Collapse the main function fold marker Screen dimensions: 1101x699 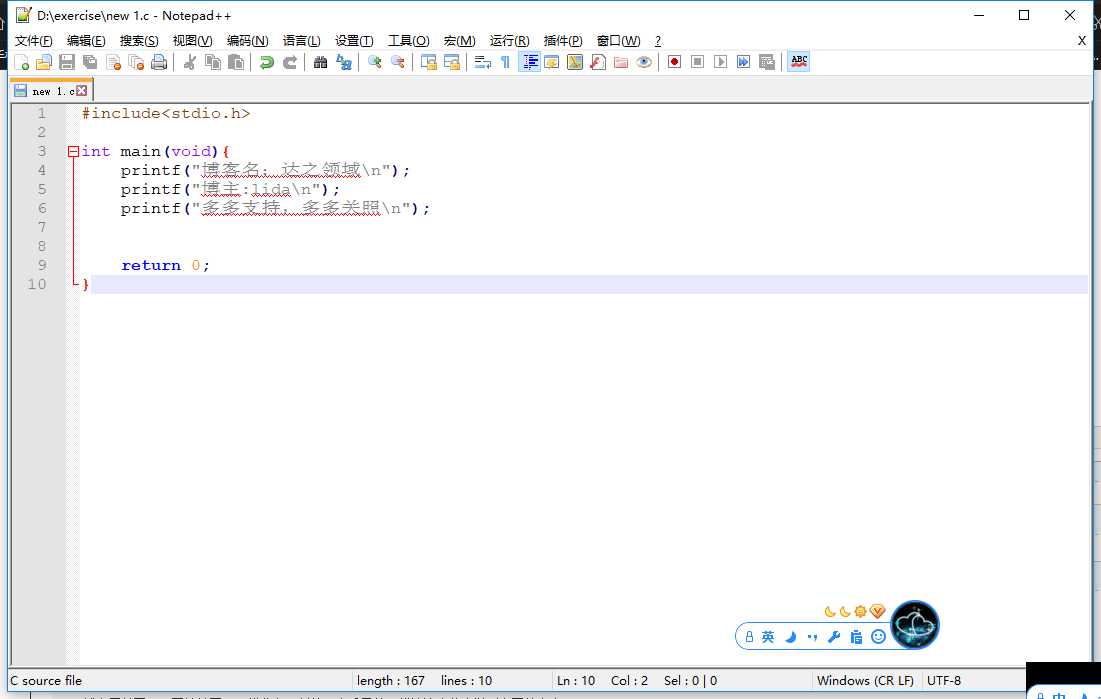73,151
